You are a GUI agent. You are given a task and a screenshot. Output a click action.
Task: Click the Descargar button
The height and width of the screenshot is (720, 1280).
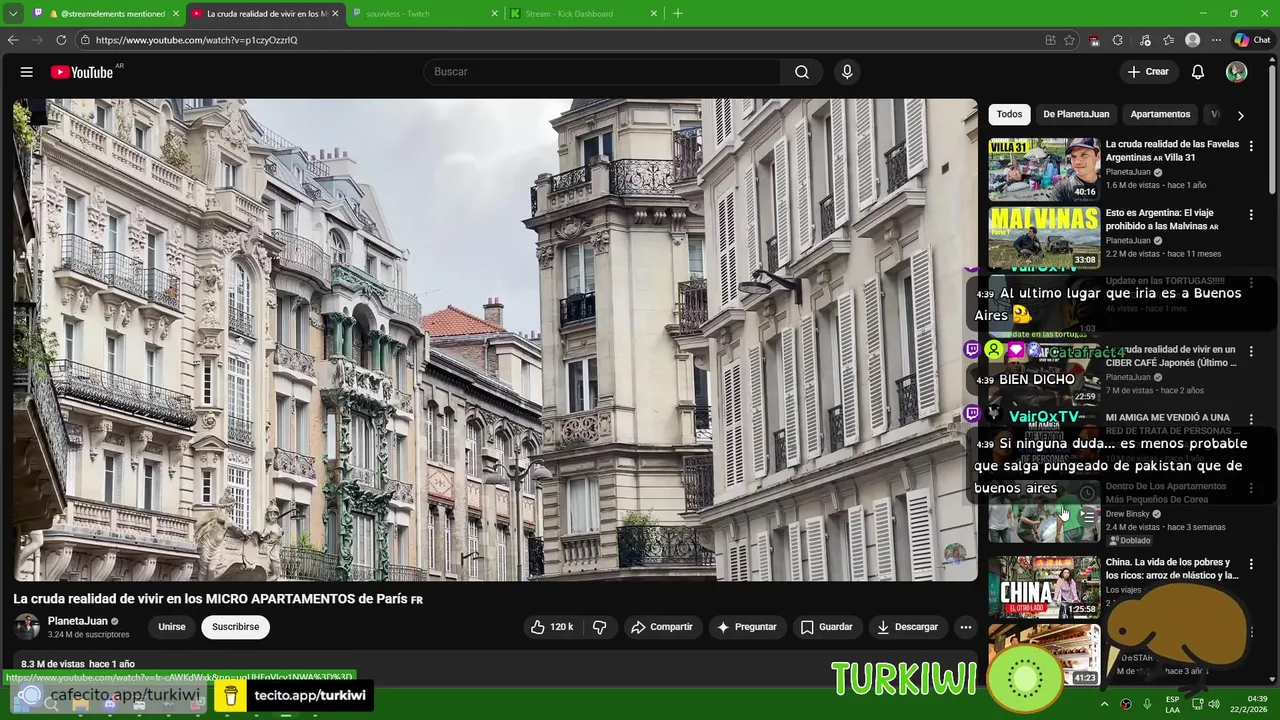908,627
